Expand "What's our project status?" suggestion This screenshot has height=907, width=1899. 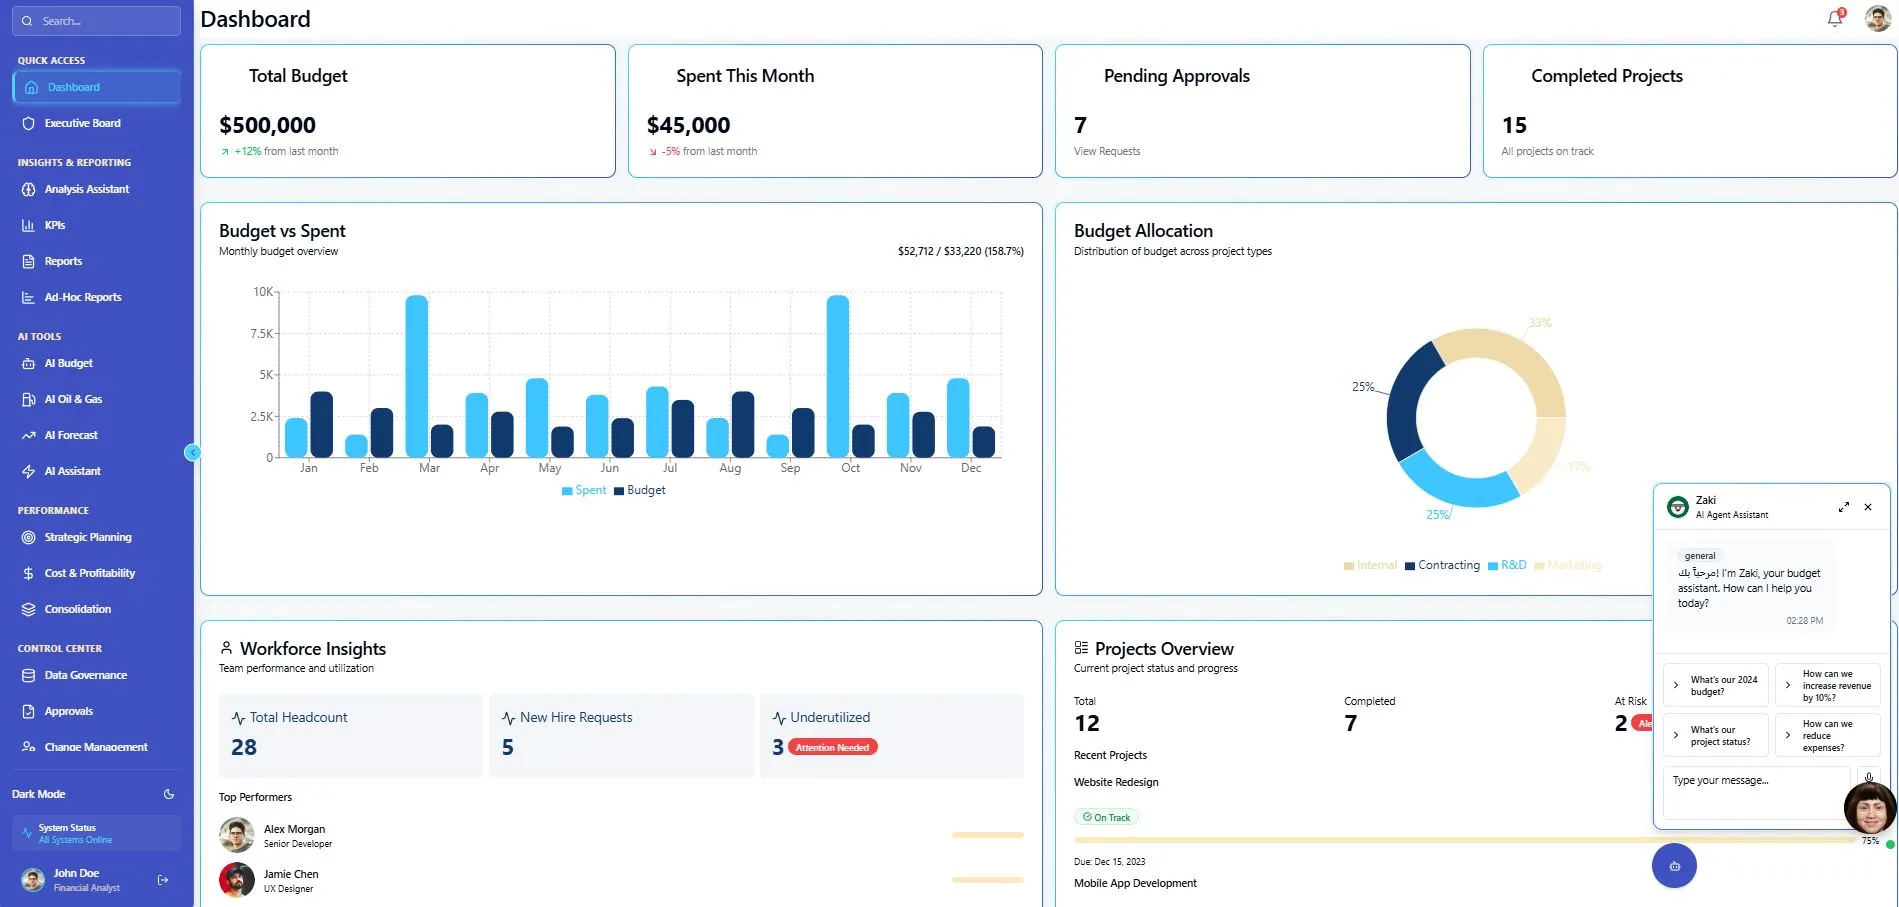pyautogui.click(x=1715, y=735)
